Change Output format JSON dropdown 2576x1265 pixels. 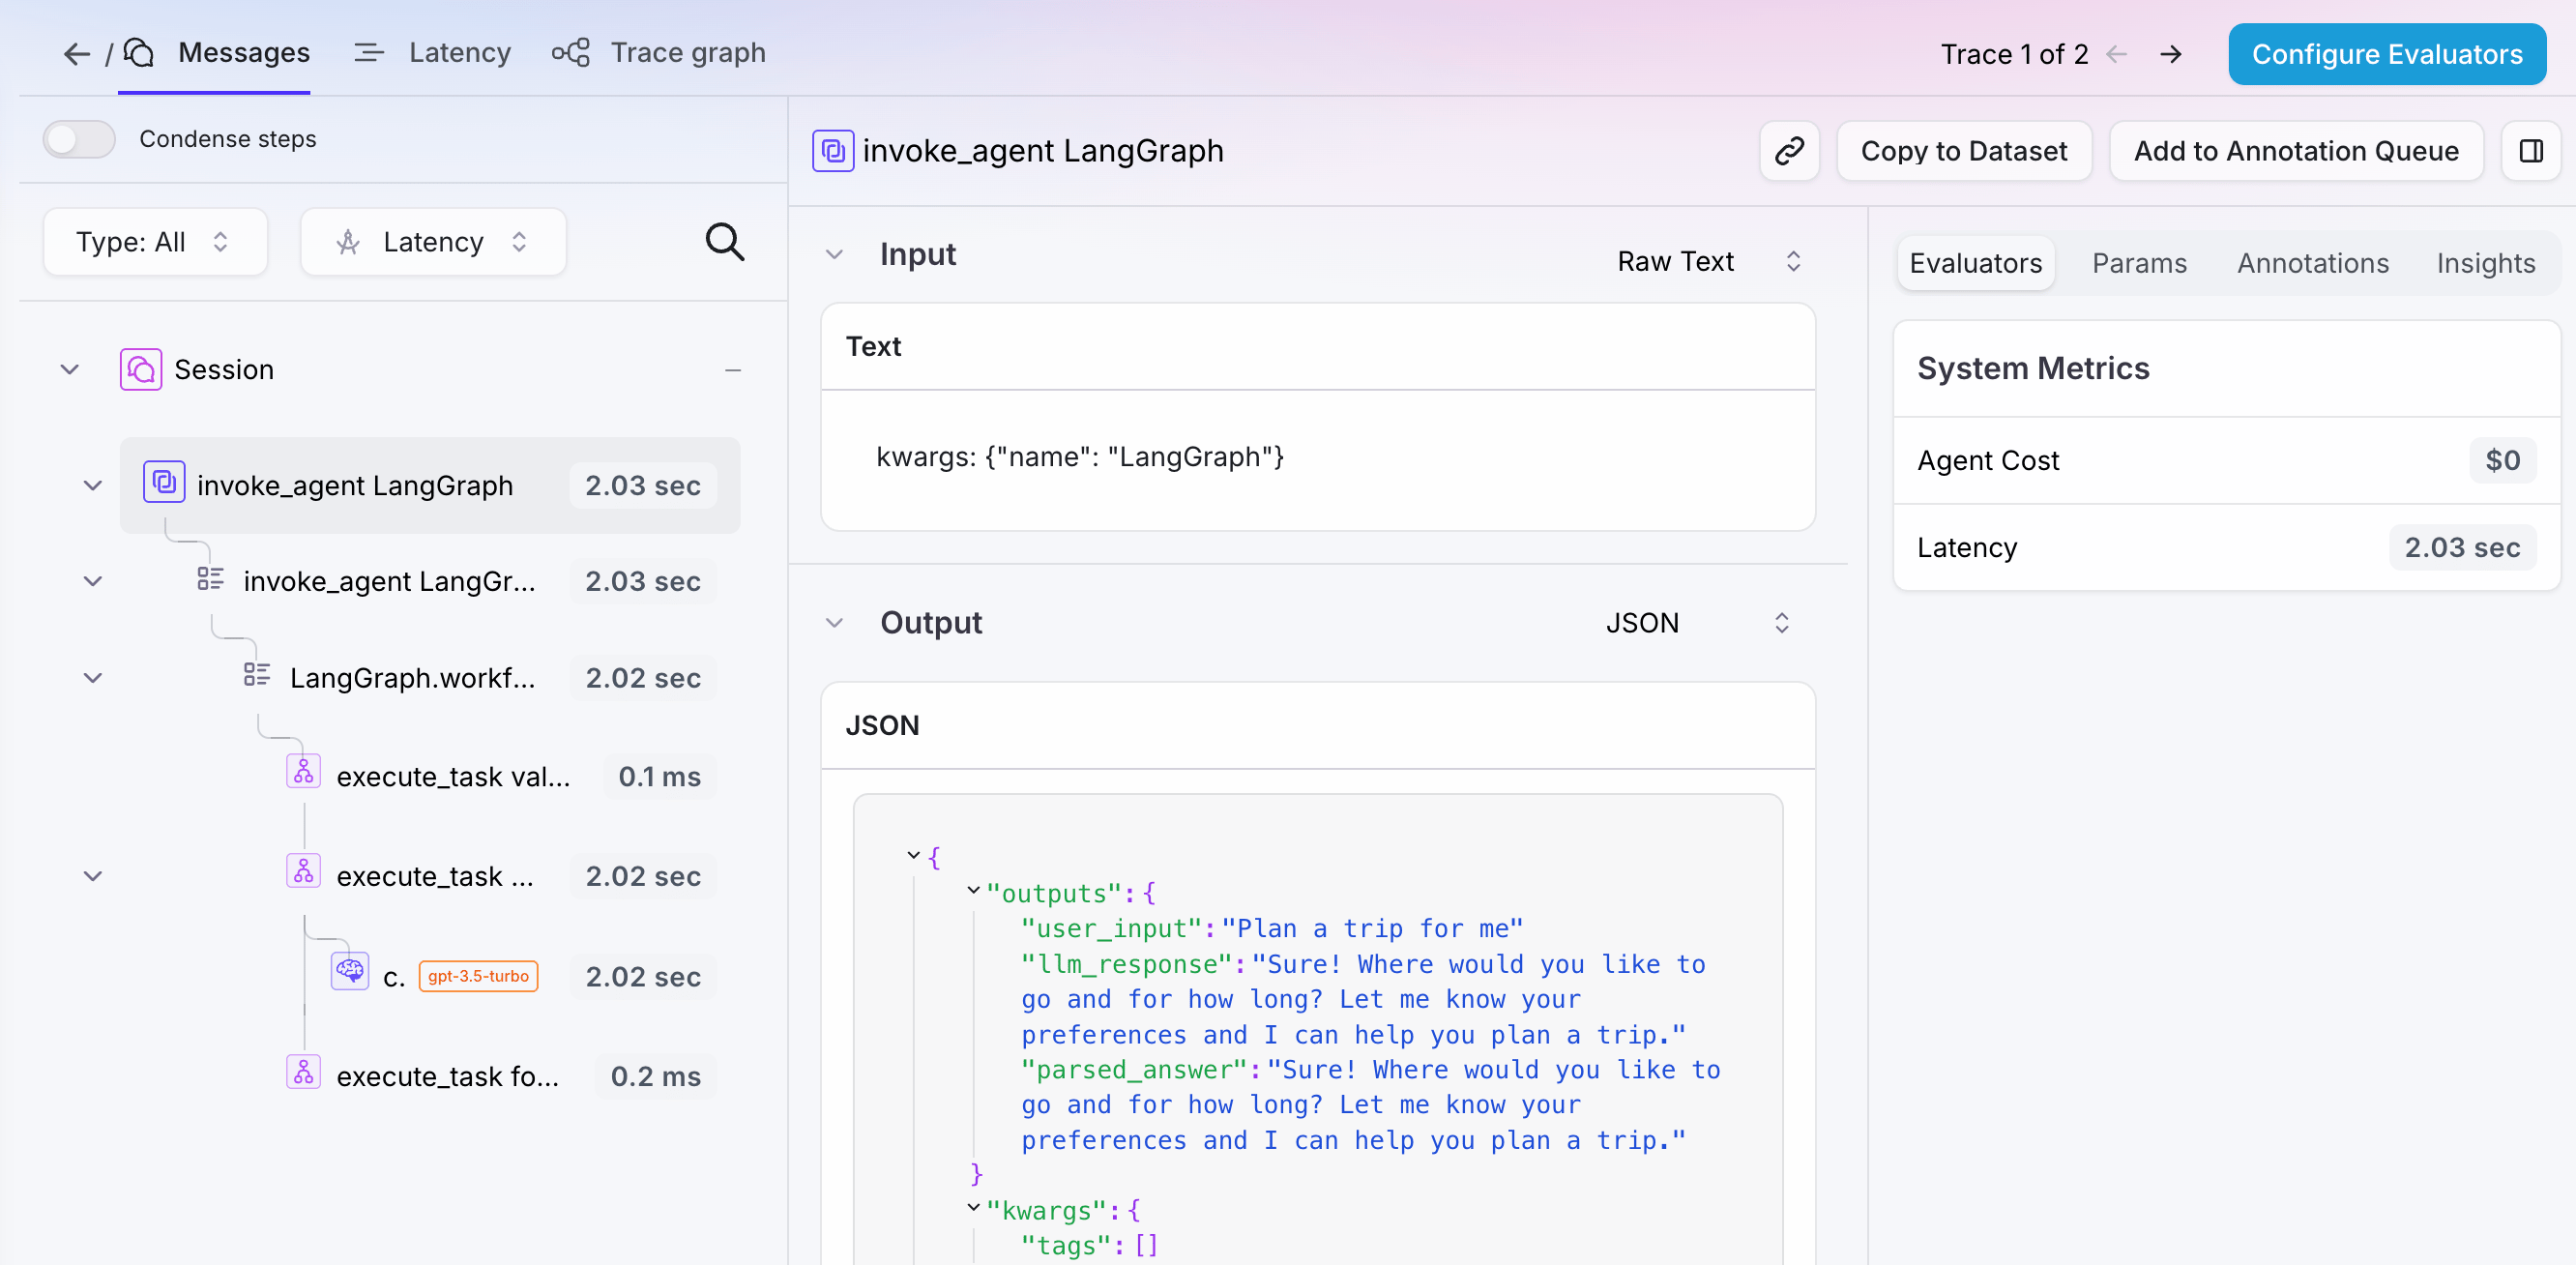pos(1698,623)
